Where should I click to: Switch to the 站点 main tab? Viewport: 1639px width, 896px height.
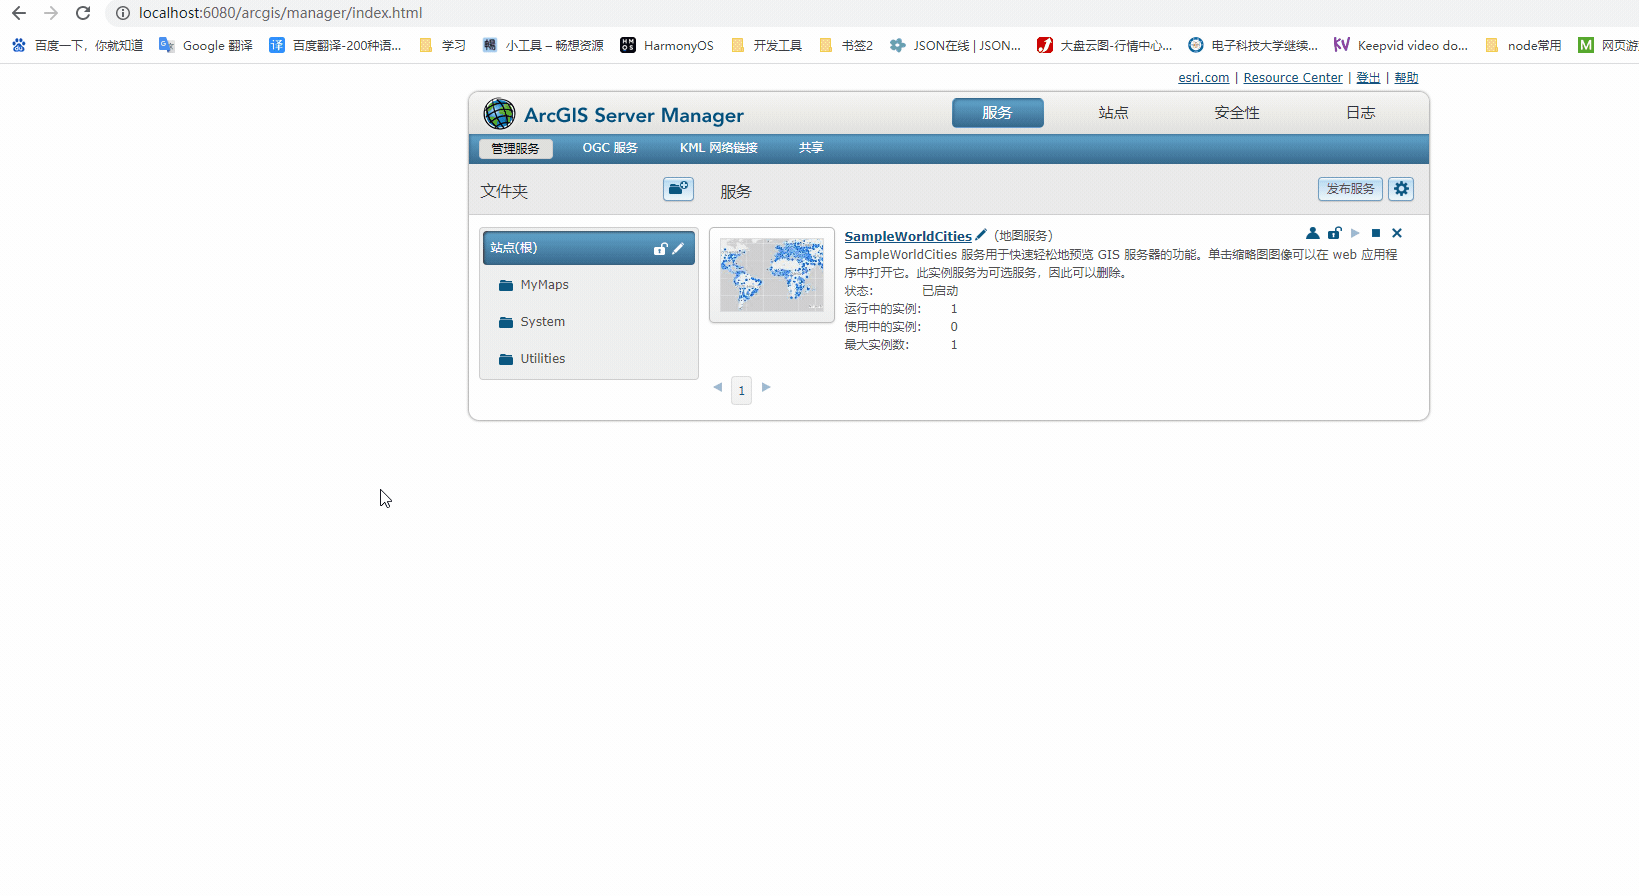(x=1113, y=113)
